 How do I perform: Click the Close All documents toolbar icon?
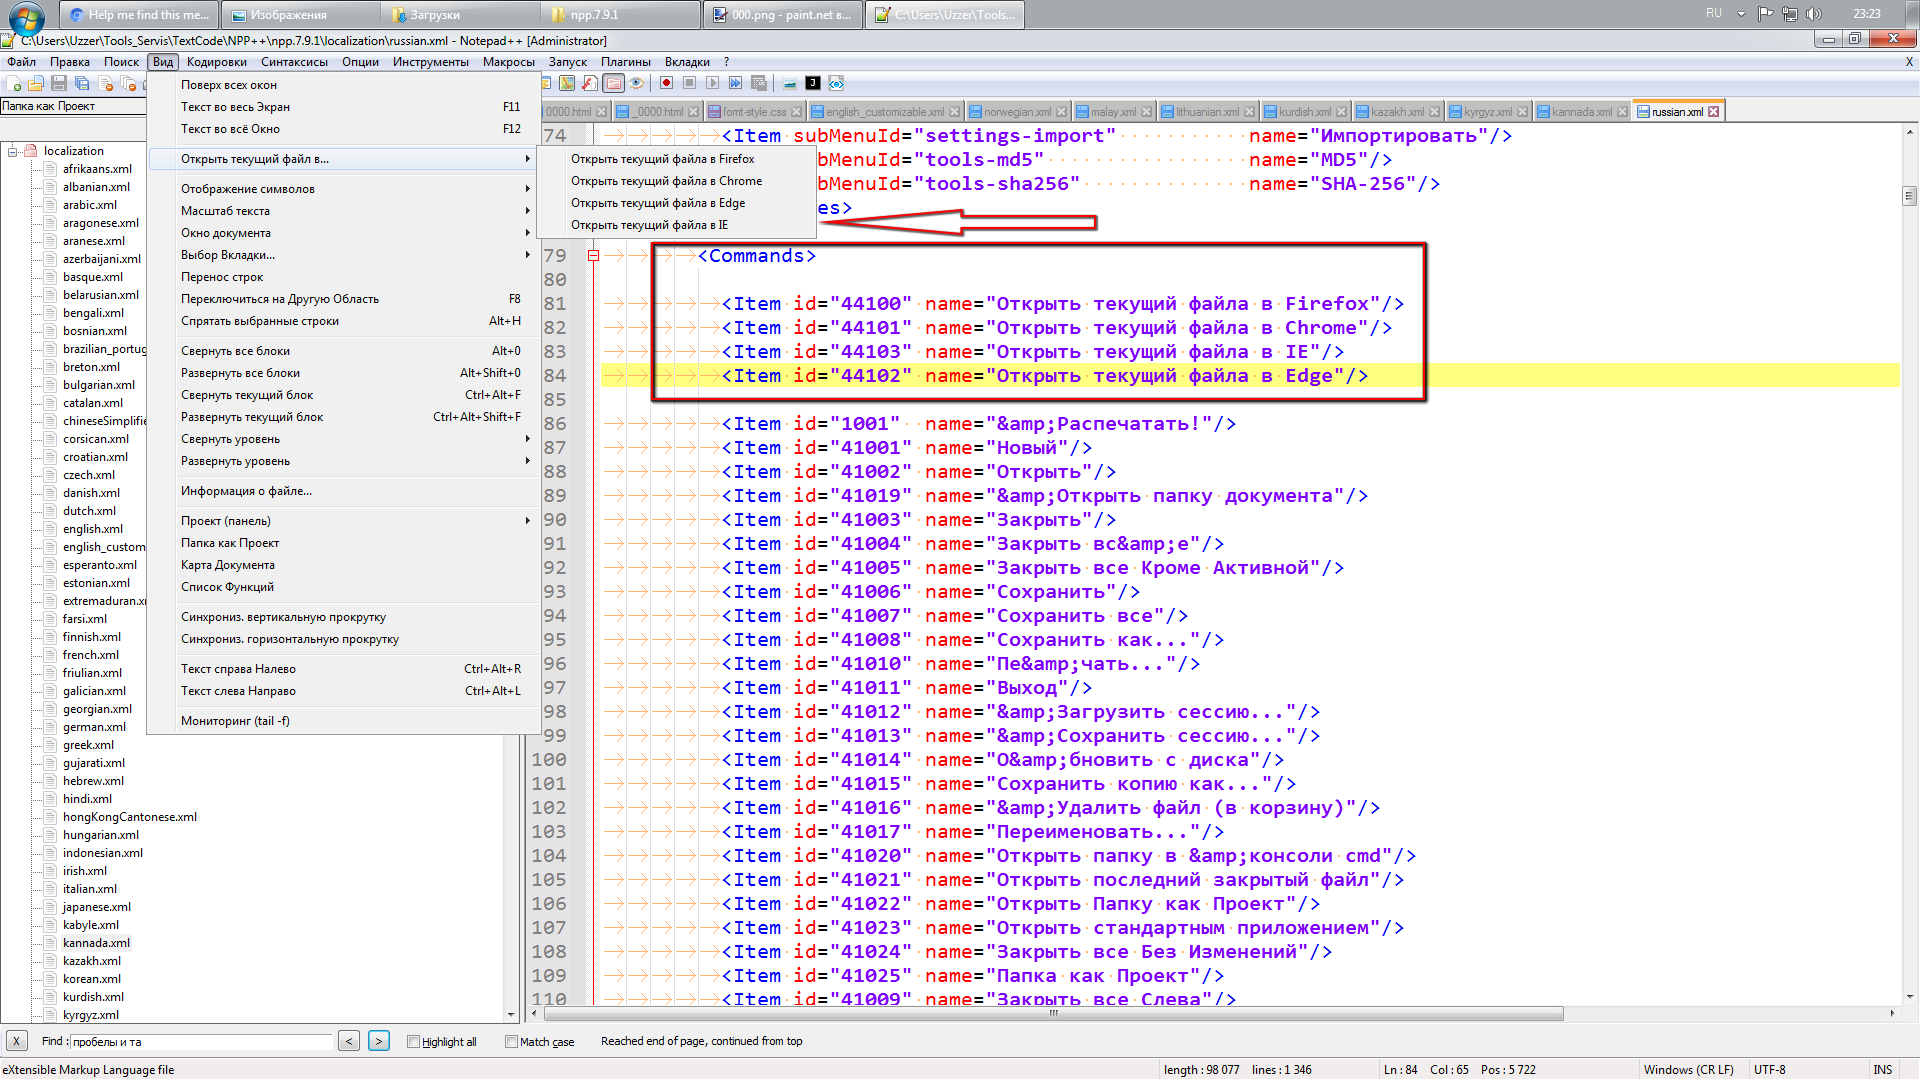click(128, 83)
